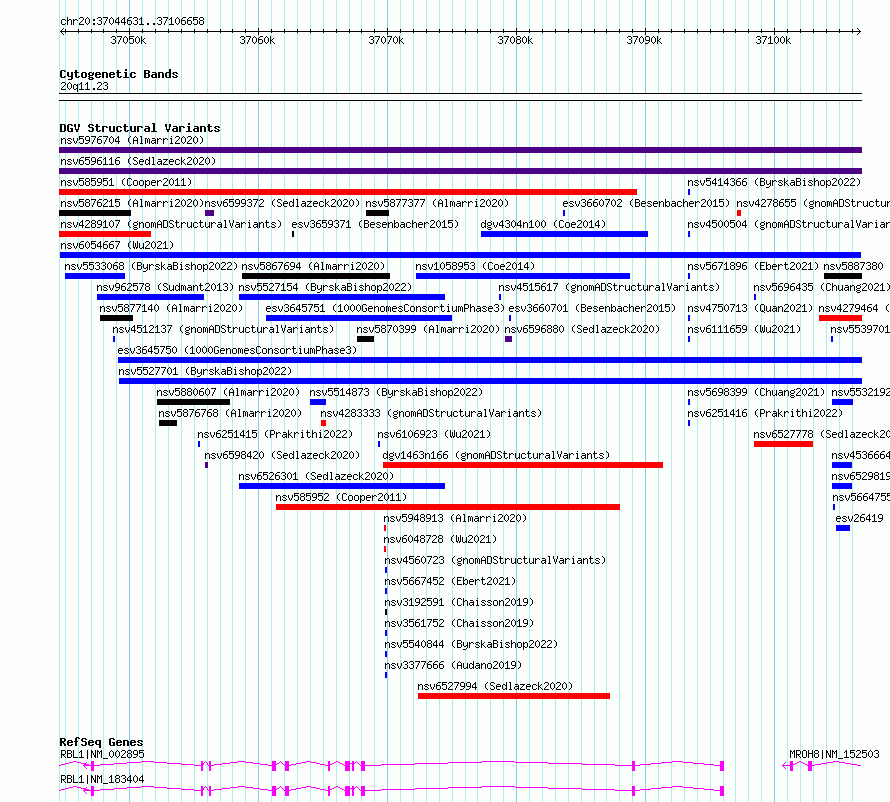The width and height of the screenshot is (890, 802).
Task: Click the esv3660702 (Besenbacher2015) label
Action: pyautogui.click(x=646, y=203)
